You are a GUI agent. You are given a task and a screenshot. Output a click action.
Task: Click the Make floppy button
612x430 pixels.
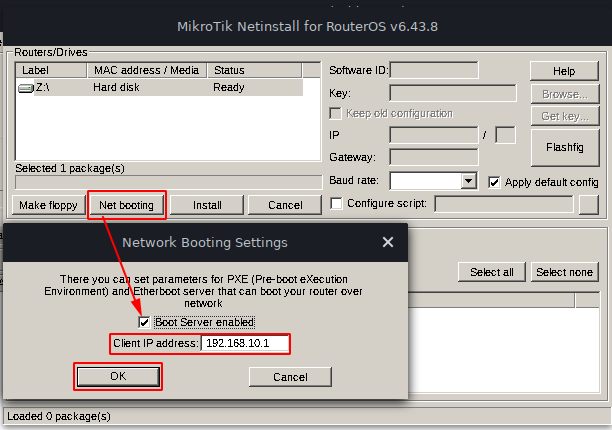pyautogui.click(x=48, y=205)
